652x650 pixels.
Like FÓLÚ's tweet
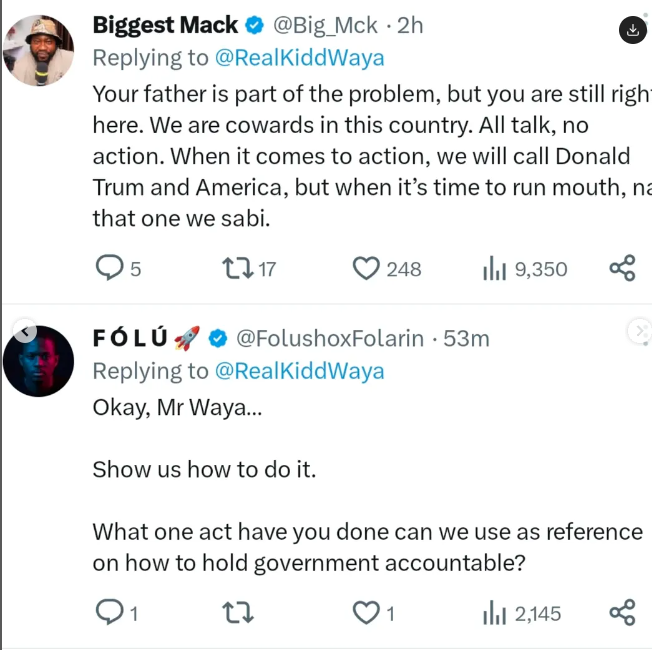(368, 612)
